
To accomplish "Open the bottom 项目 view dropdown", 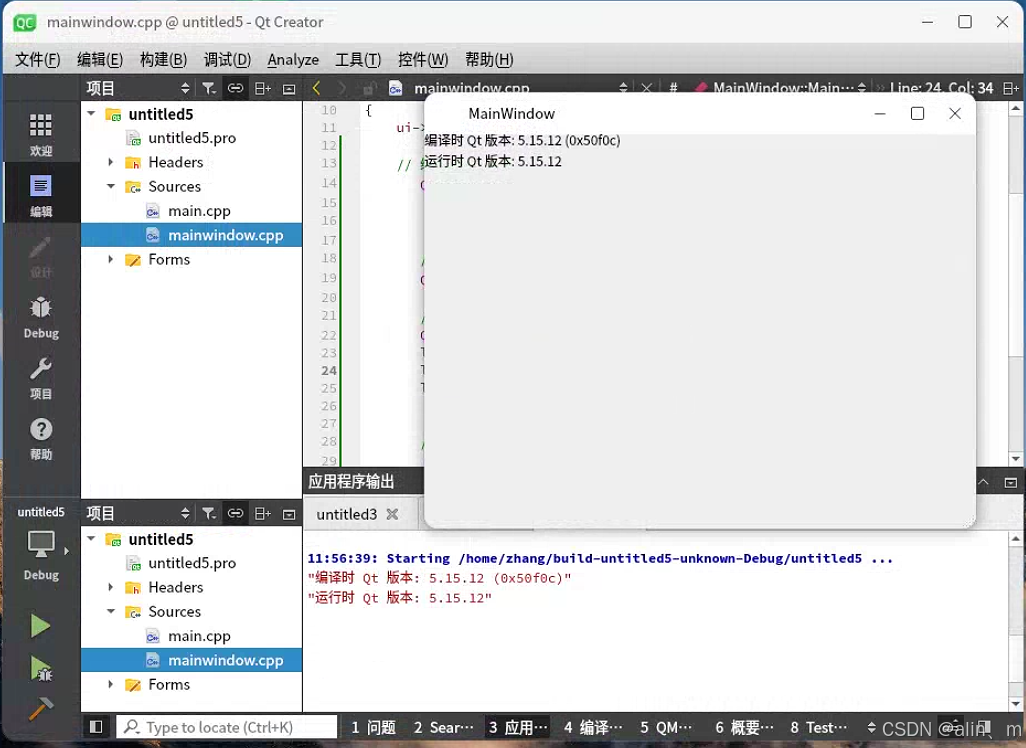I will pyautogui.click(x=138, y=514).
